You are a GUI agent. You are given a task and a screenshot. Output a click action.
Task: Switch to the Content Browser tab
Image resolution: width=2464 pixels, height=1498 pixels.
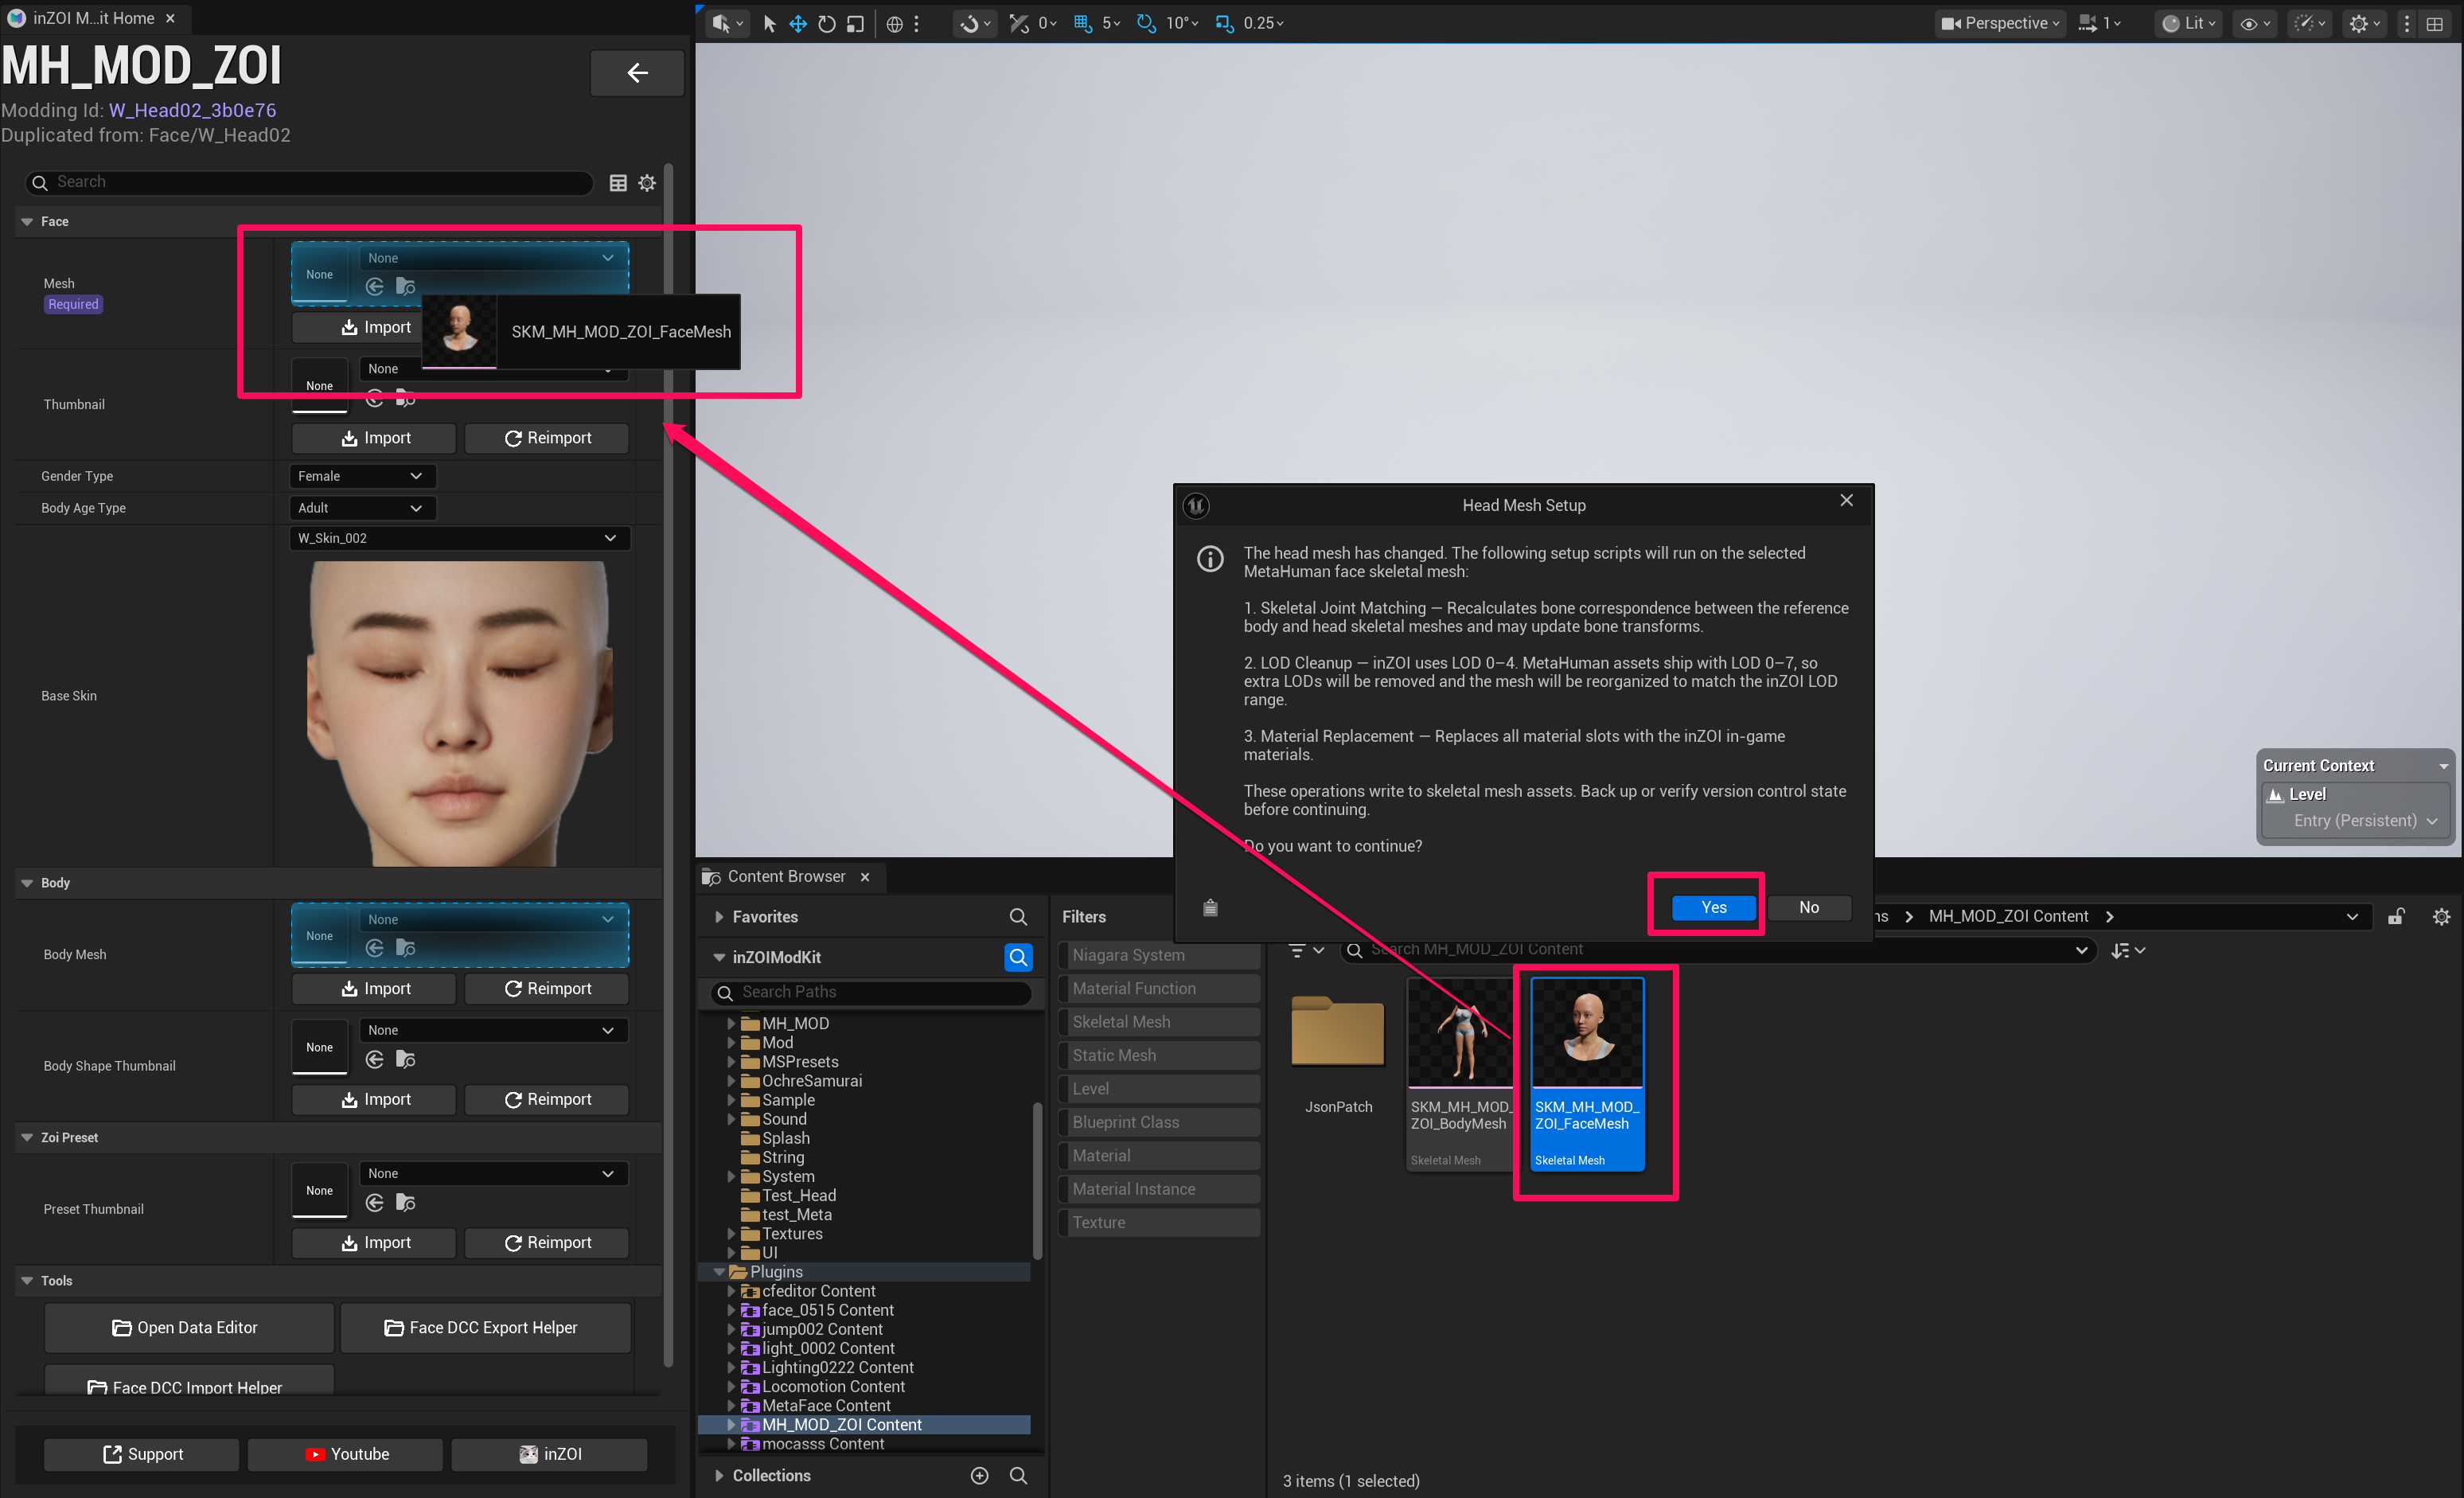[785, 876]
